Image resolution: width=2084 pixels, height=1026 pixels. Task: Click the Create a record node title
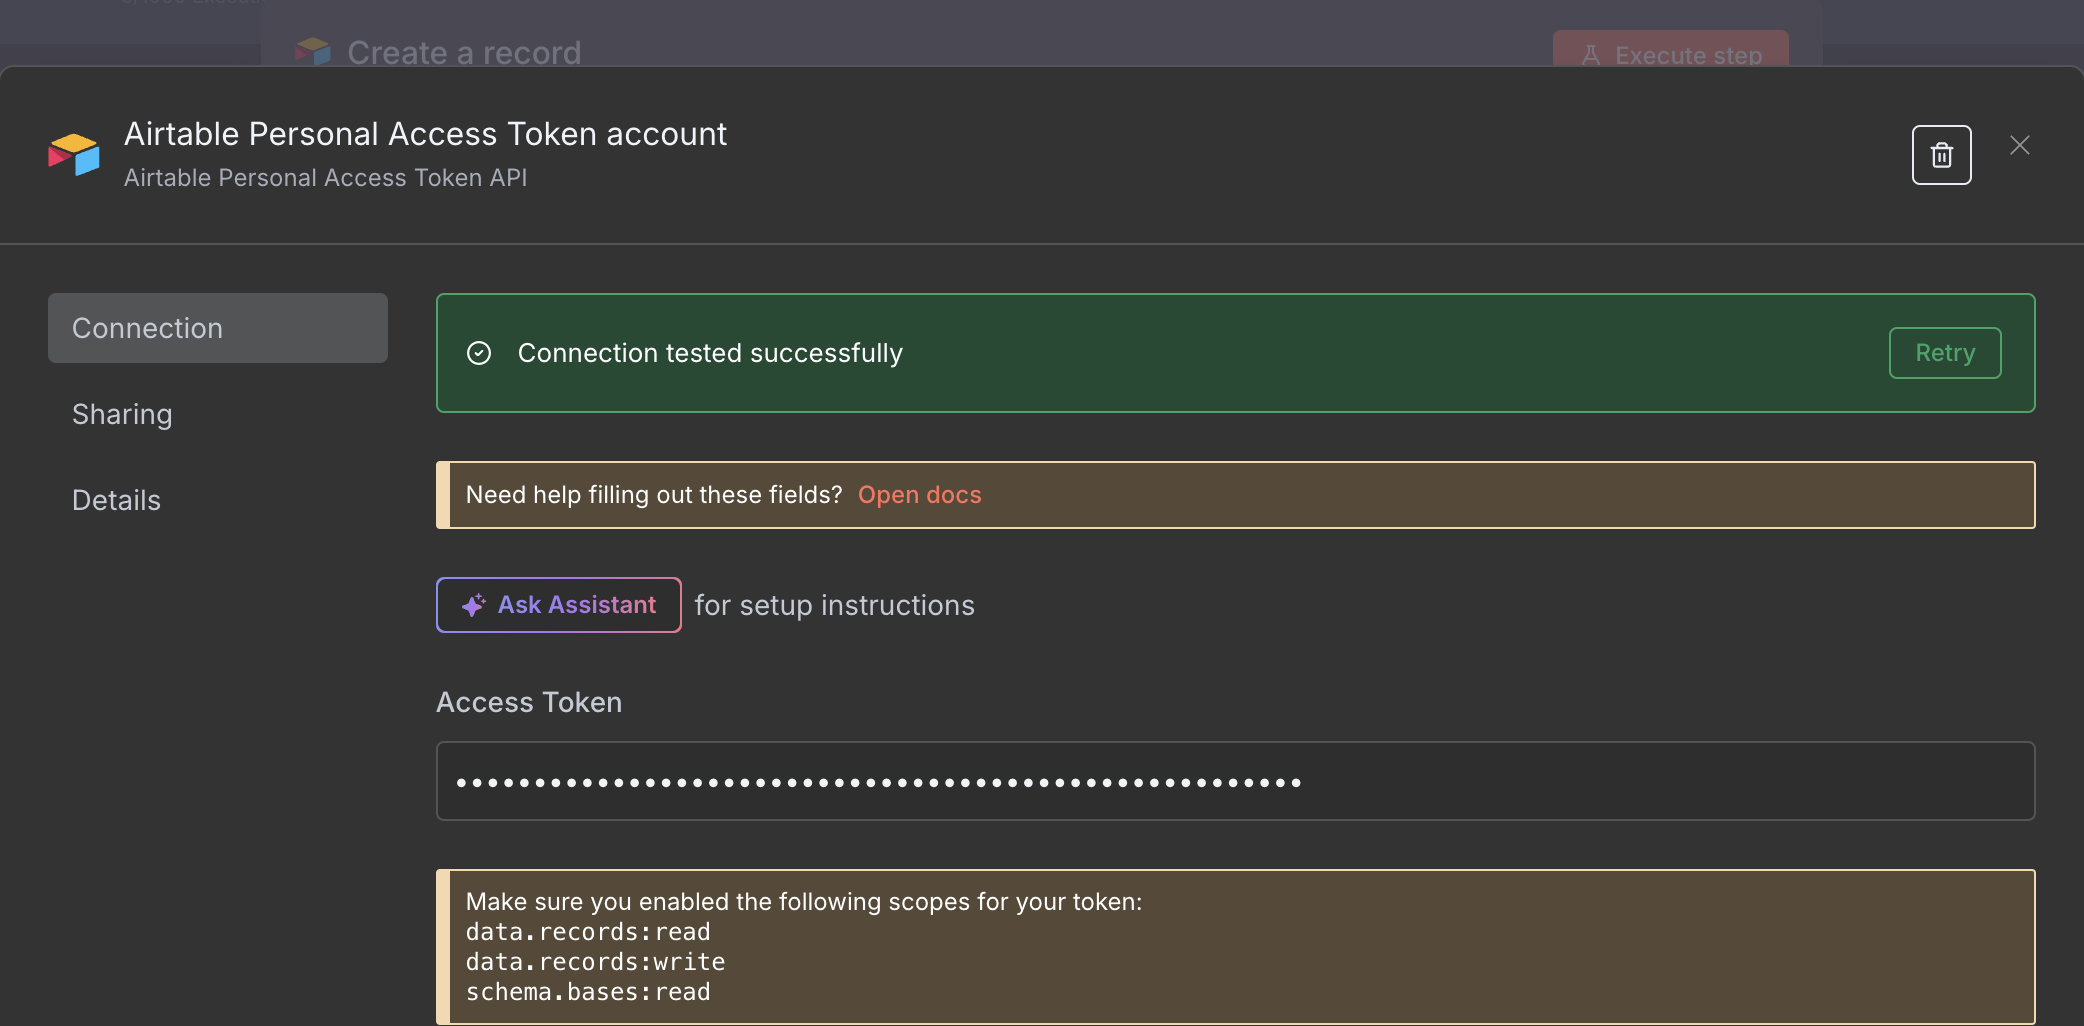click(464, 52)
